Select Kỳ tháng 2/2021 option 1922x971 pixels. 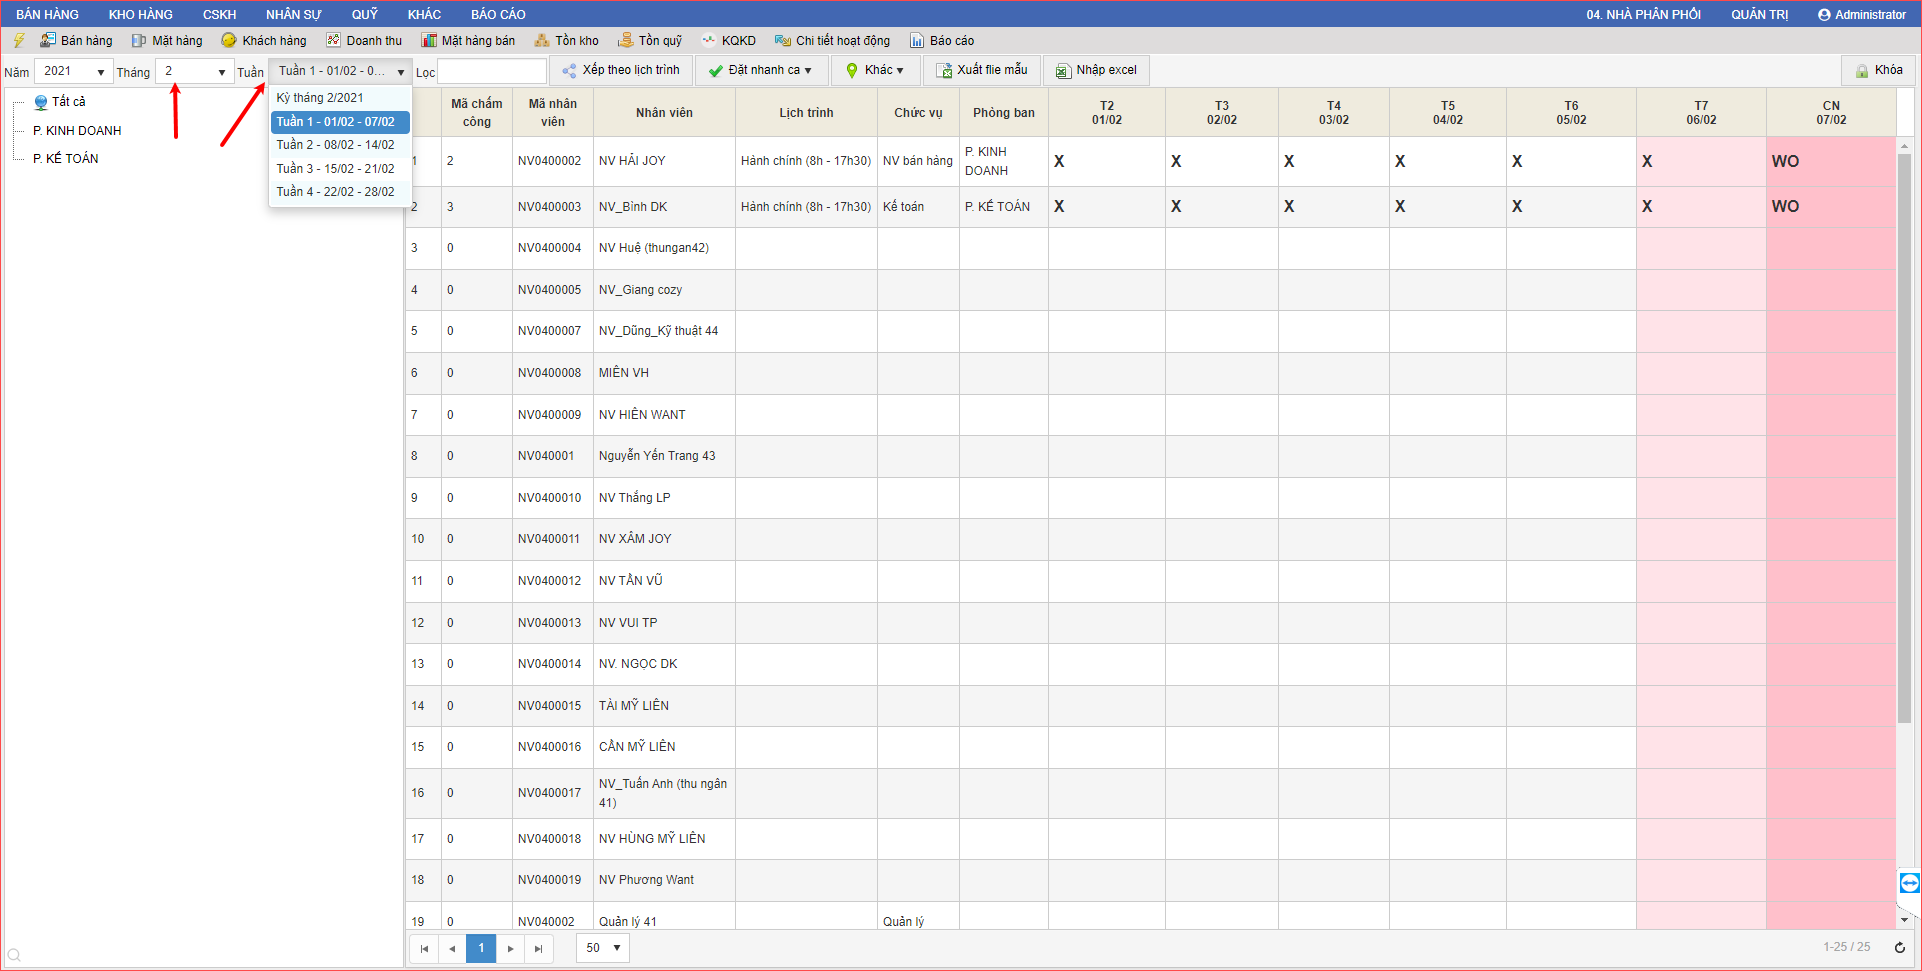point(340,98)
